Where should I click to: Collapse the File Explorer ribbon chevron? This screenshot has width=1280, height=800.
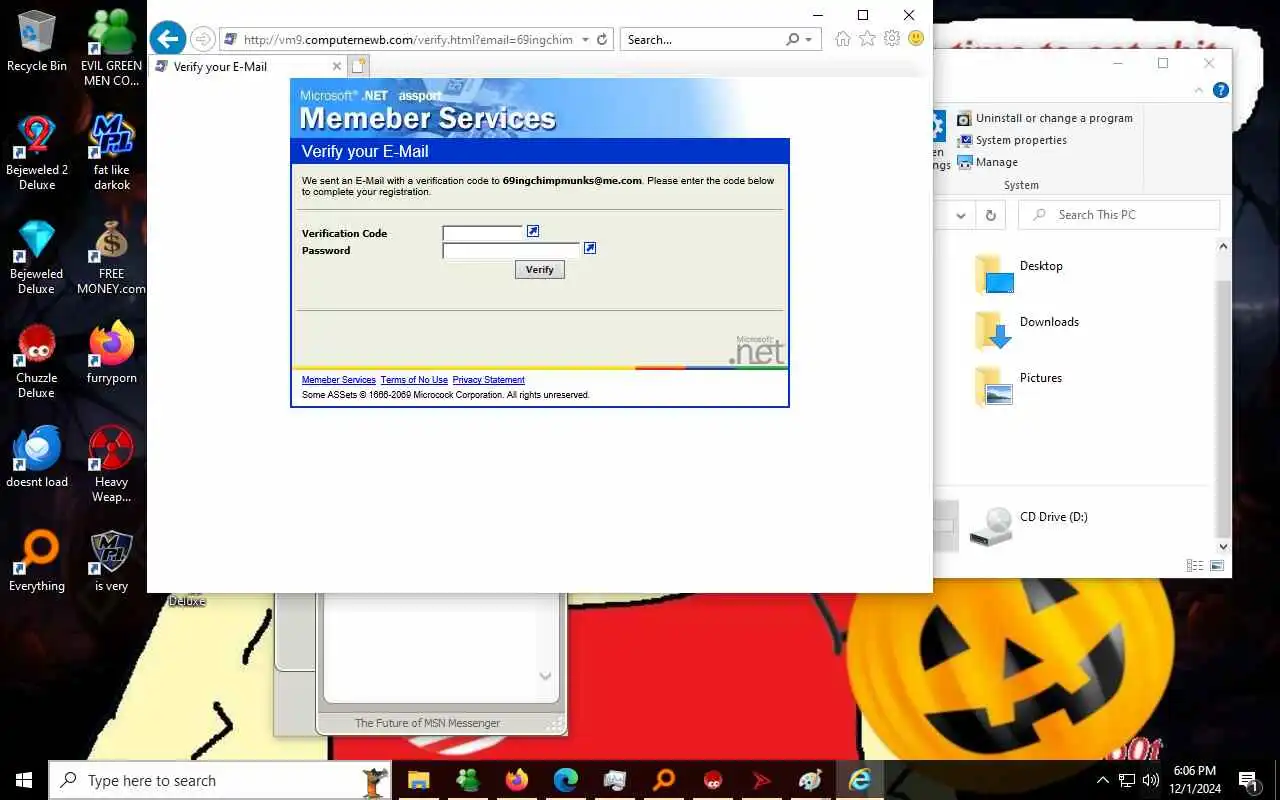click(1199, 90)
